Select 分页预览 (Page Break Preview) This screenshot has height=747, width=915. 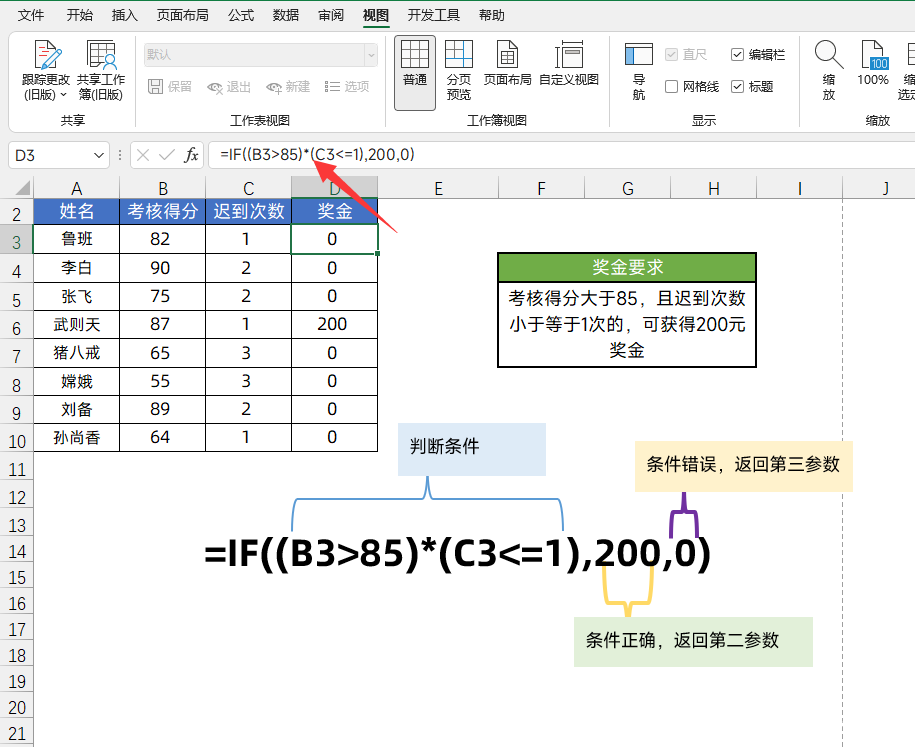[x=459, y=72]
